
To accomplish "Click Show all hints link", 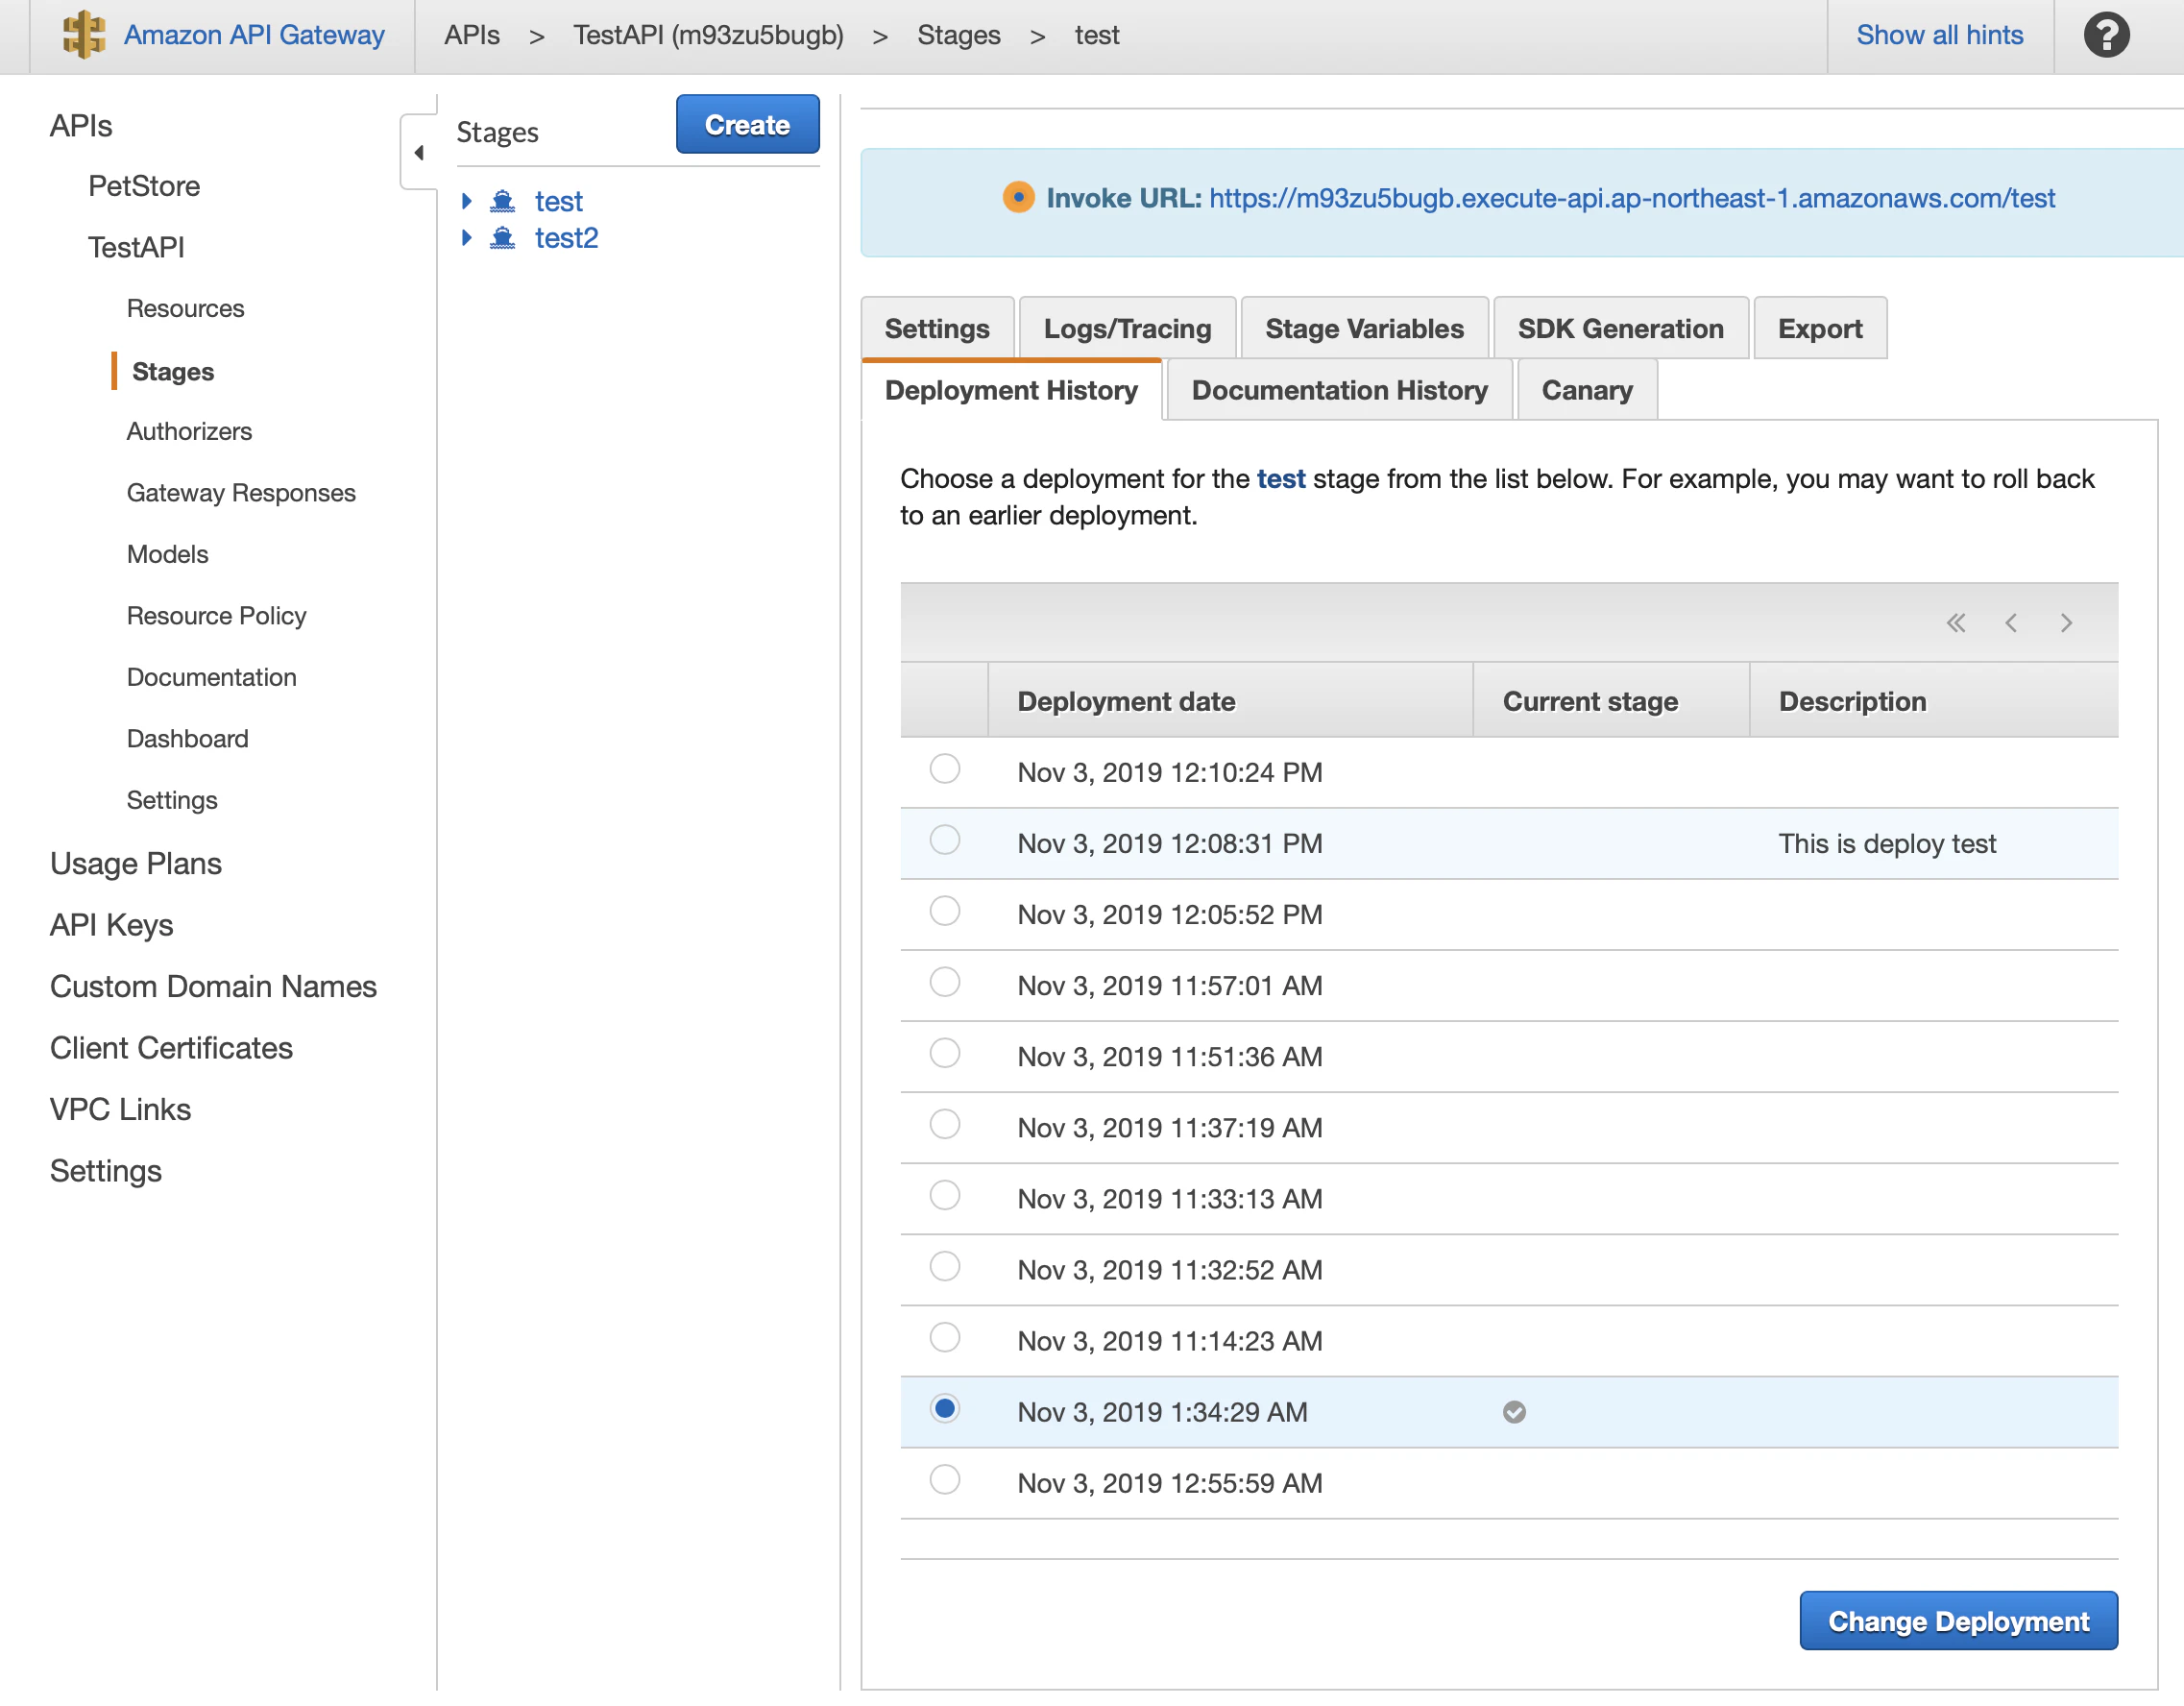I will [x=1939, y=35].
